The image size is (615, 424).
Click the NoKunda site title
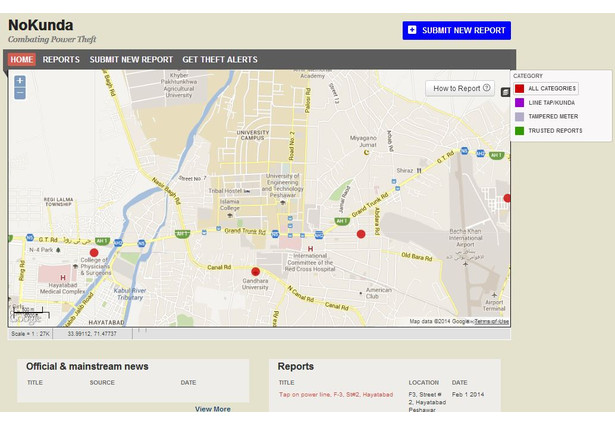coord(41,25)
